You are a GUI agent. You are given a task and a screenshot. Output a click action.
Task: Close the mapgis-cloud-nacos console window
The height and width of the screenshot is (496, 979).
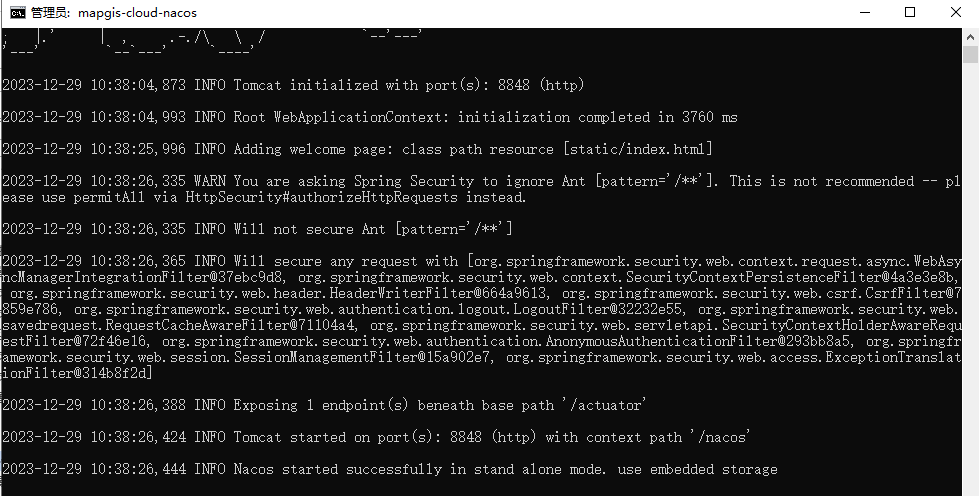pos(955,12)
